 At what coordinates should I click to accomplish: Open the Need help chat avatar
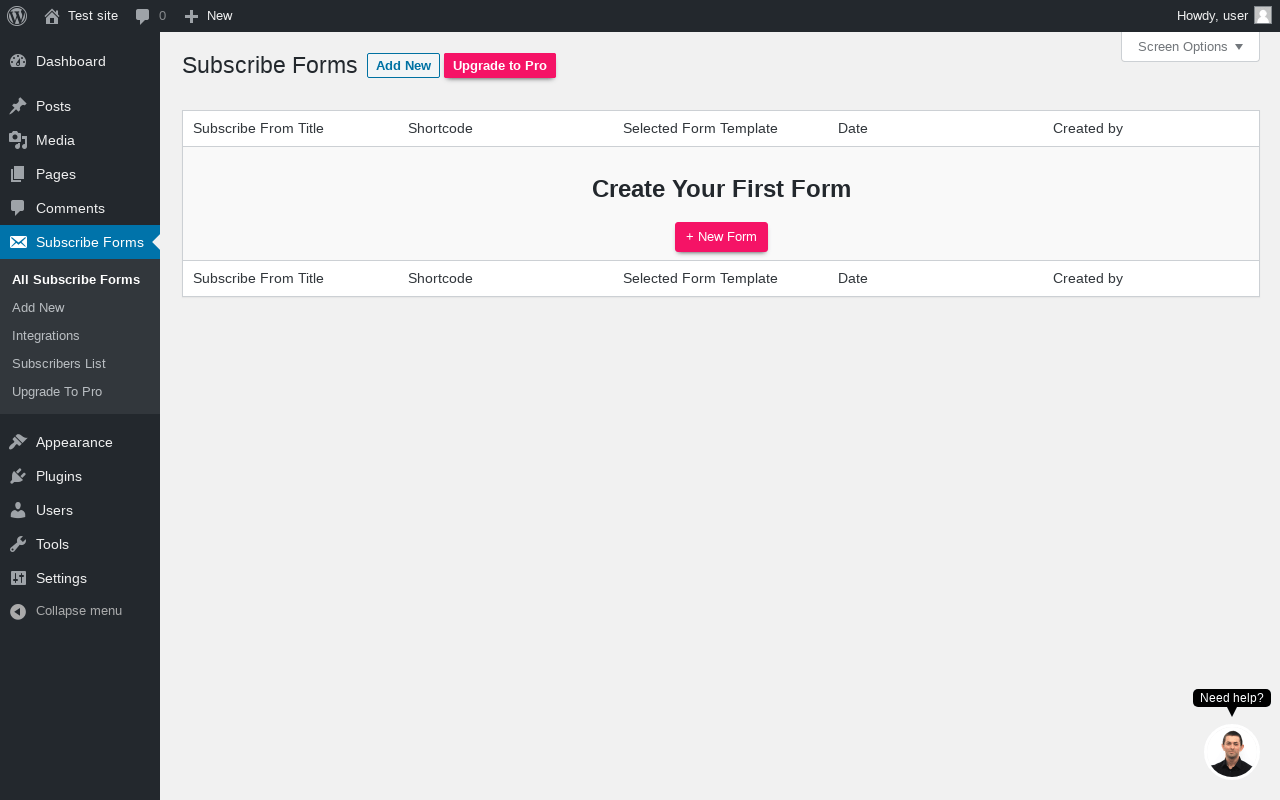1231,752
